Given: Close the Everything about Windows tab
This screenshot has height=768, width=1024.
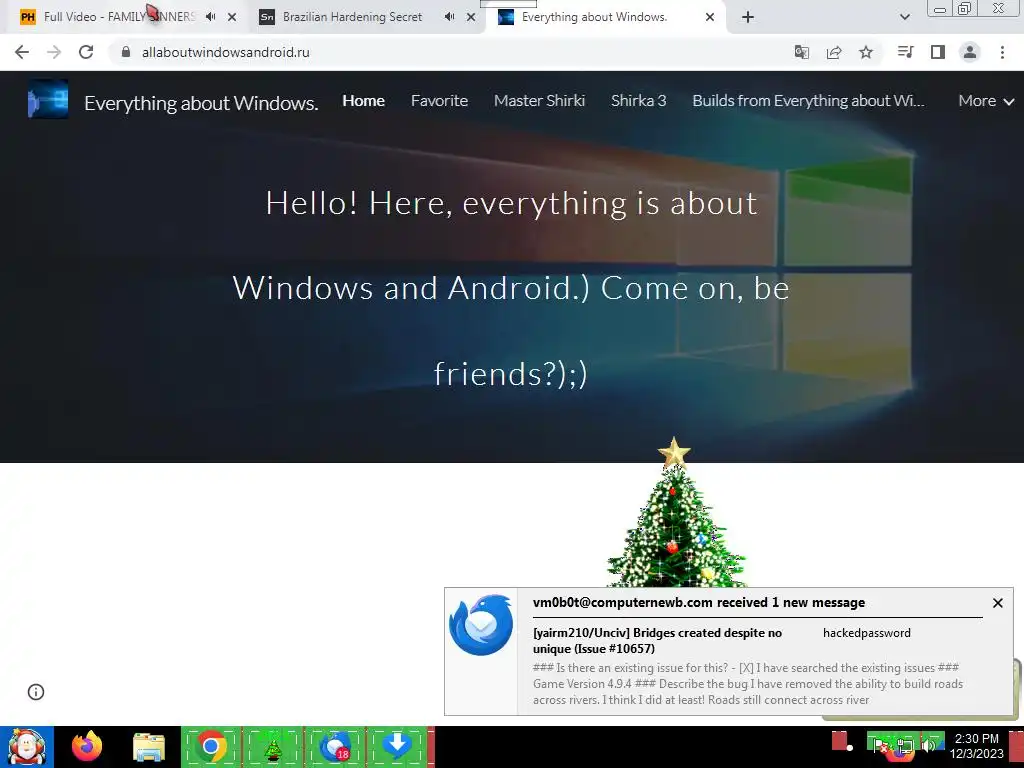Looking at the screenshot, I should click(710, 17).
